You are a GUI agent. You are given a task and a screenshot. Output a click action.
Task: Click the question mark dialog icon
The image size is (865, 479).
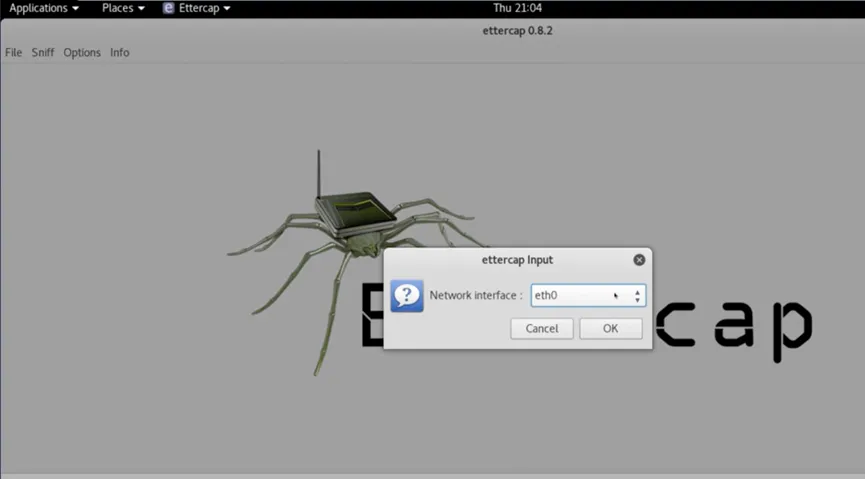[407, 296]
